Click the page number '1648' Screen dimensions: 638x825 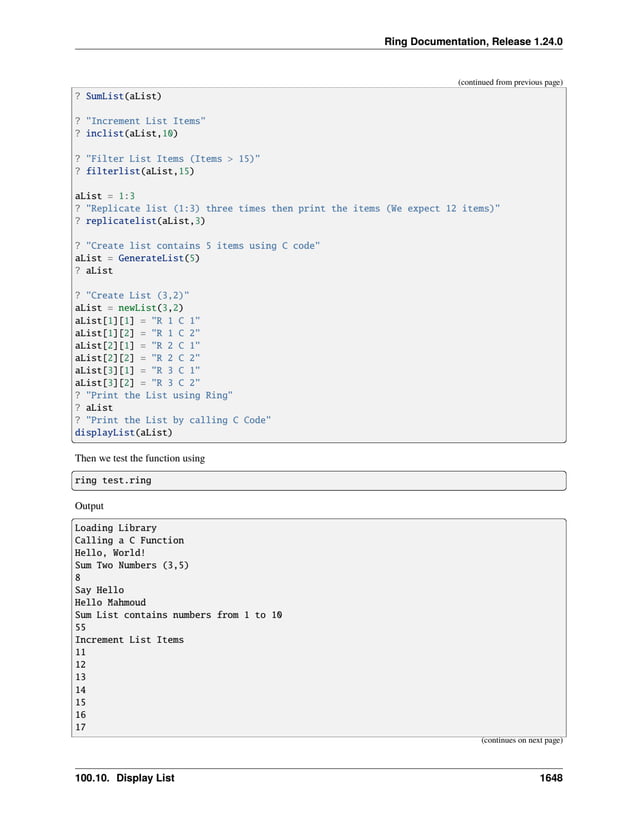[551, 778]
